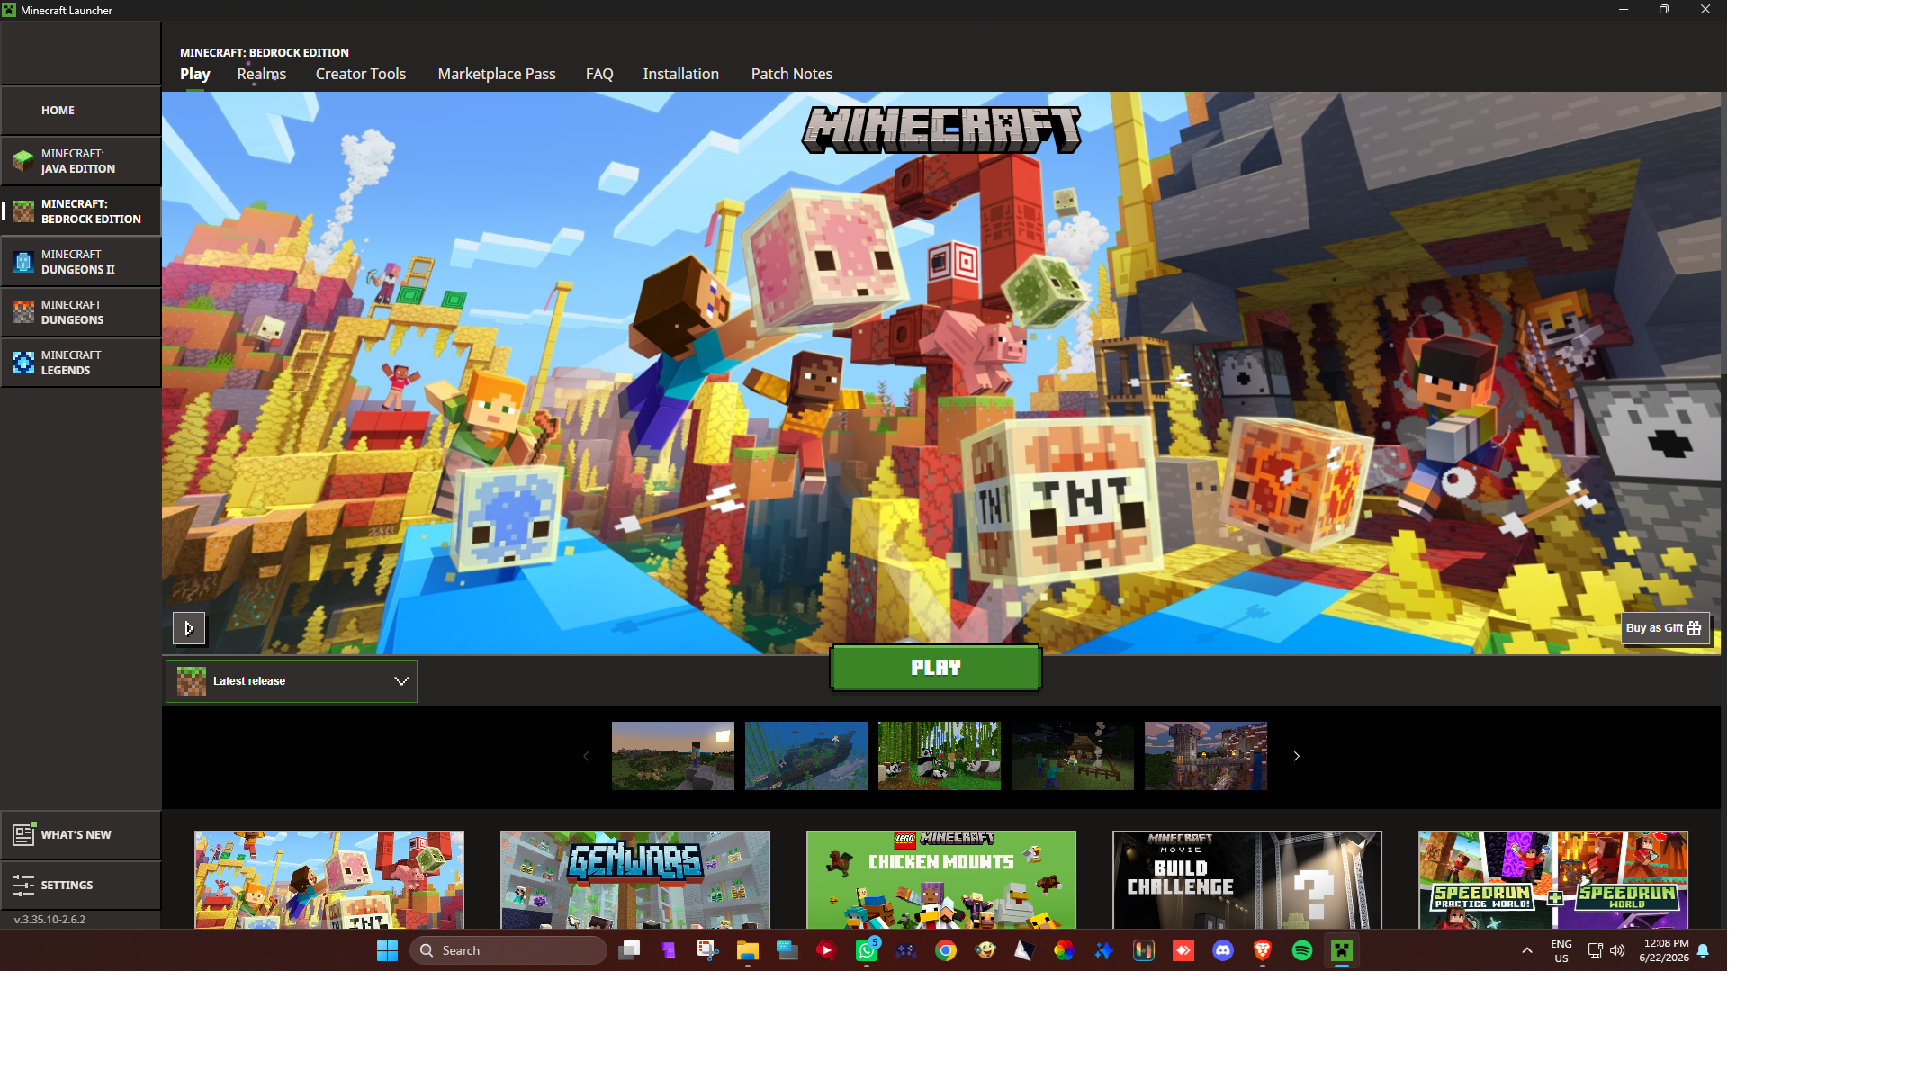
Task: Expand the Latest release version dropdown
Action: tap(292, 681)
